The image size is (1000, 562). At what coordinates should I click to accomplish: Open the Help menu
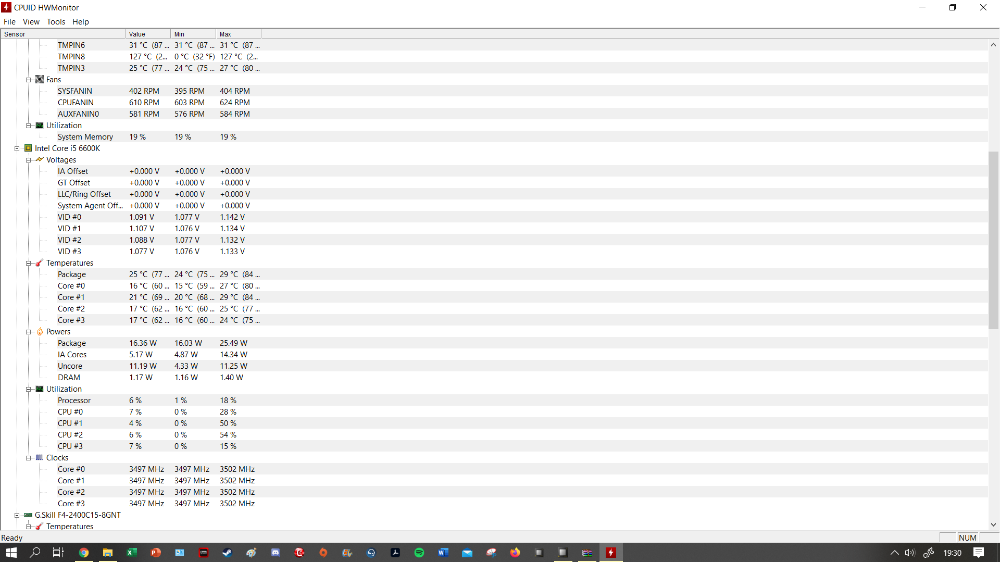click(x=80, y=22)
